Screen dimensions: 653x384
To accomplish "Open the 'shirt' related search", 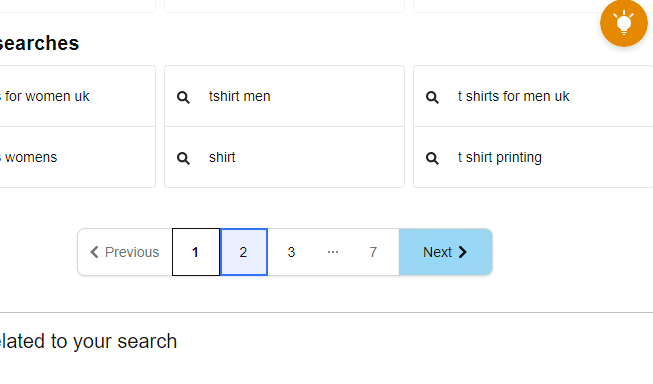I will 284,157.
